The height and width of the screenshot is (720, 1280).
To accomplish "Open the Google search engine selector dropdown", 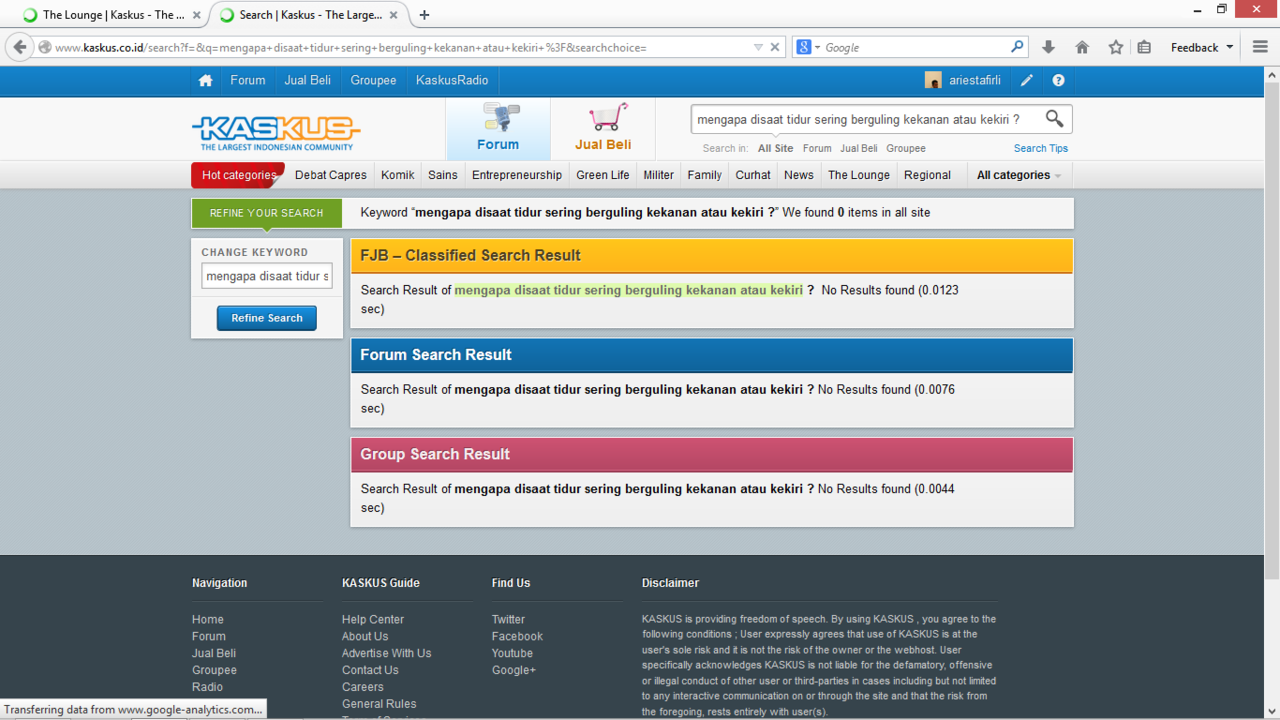I will (807, 47).
